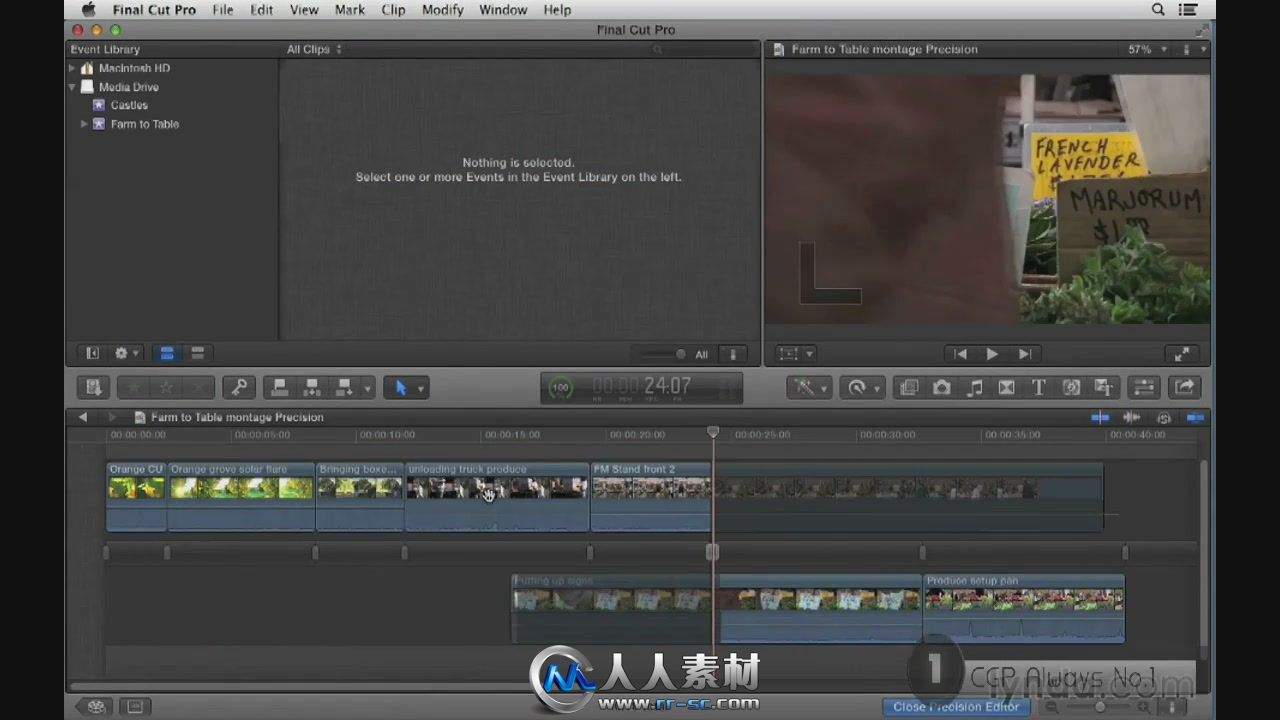Toggle solo headphones button in timeline

[x=1164, y=417]
